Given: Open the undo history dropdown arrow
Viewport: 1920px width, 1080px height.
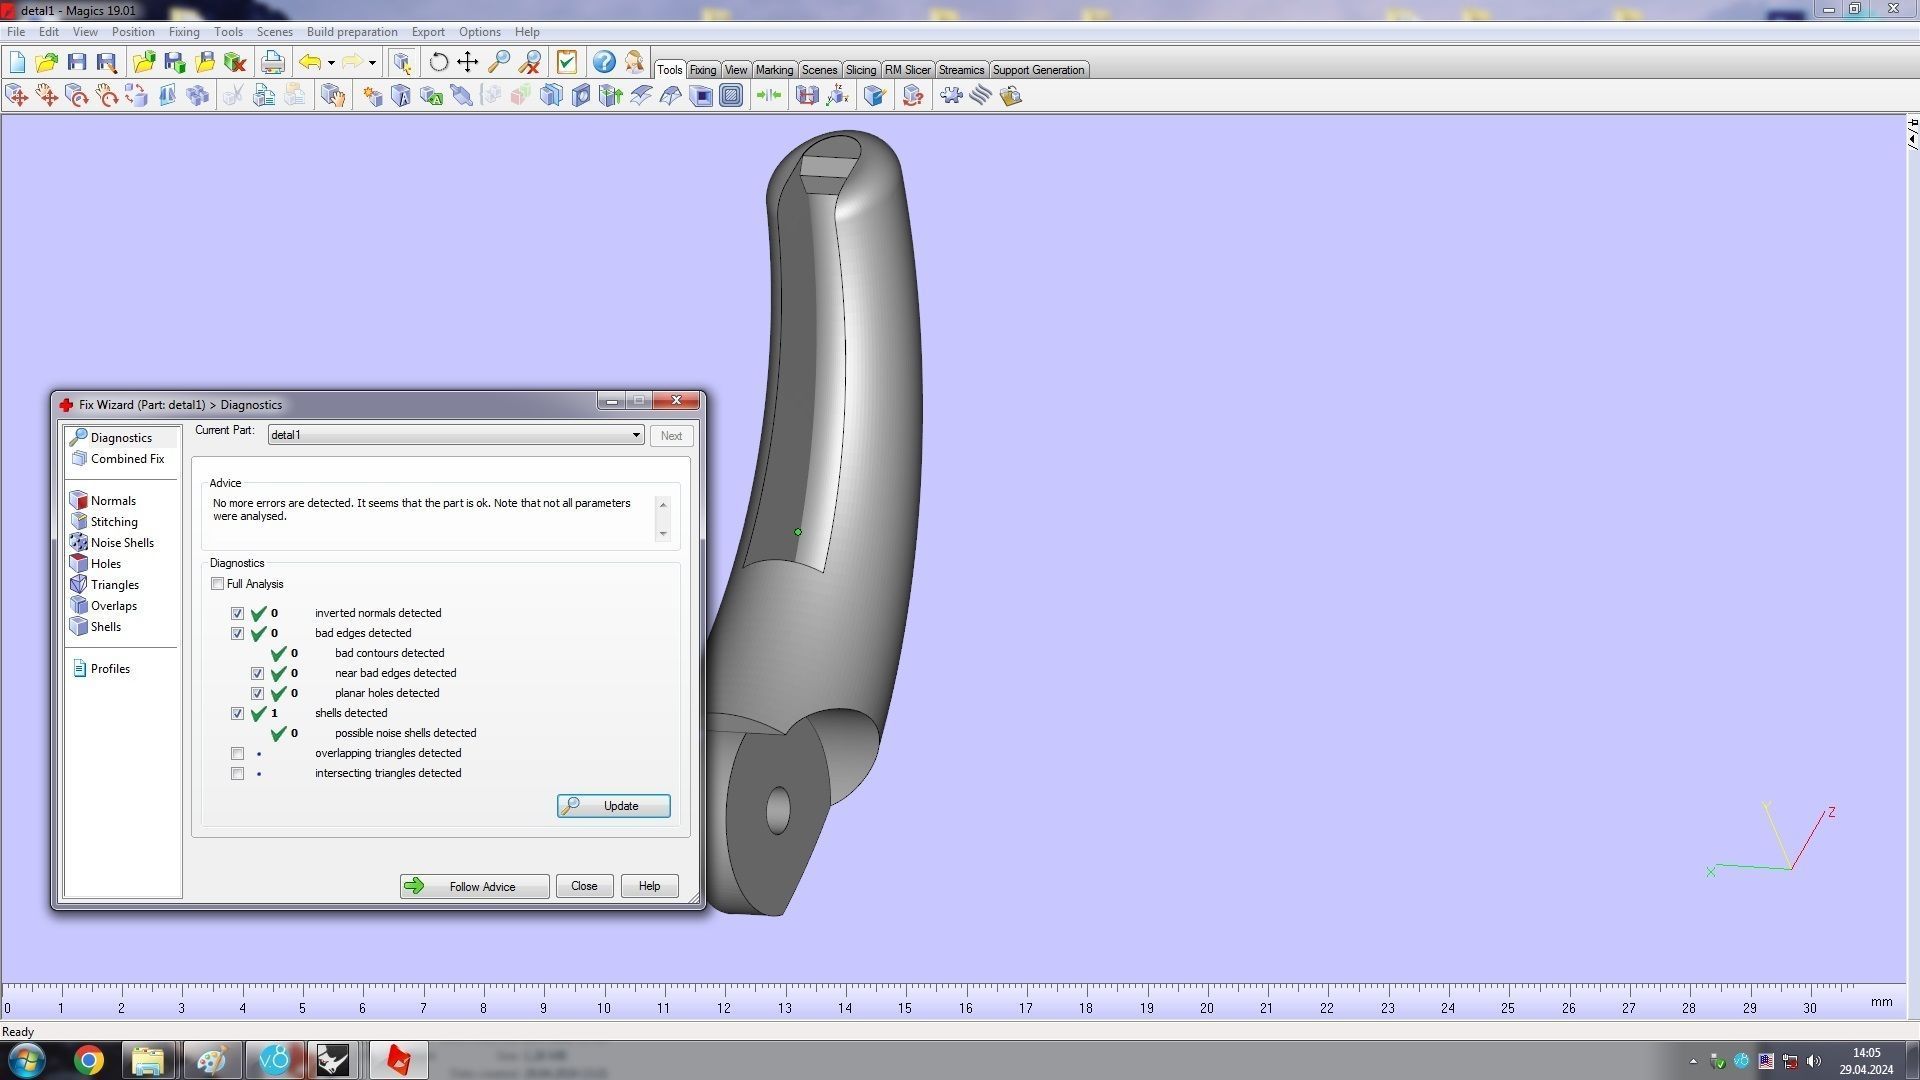Looking at the screenshot, I should point(331,62).
